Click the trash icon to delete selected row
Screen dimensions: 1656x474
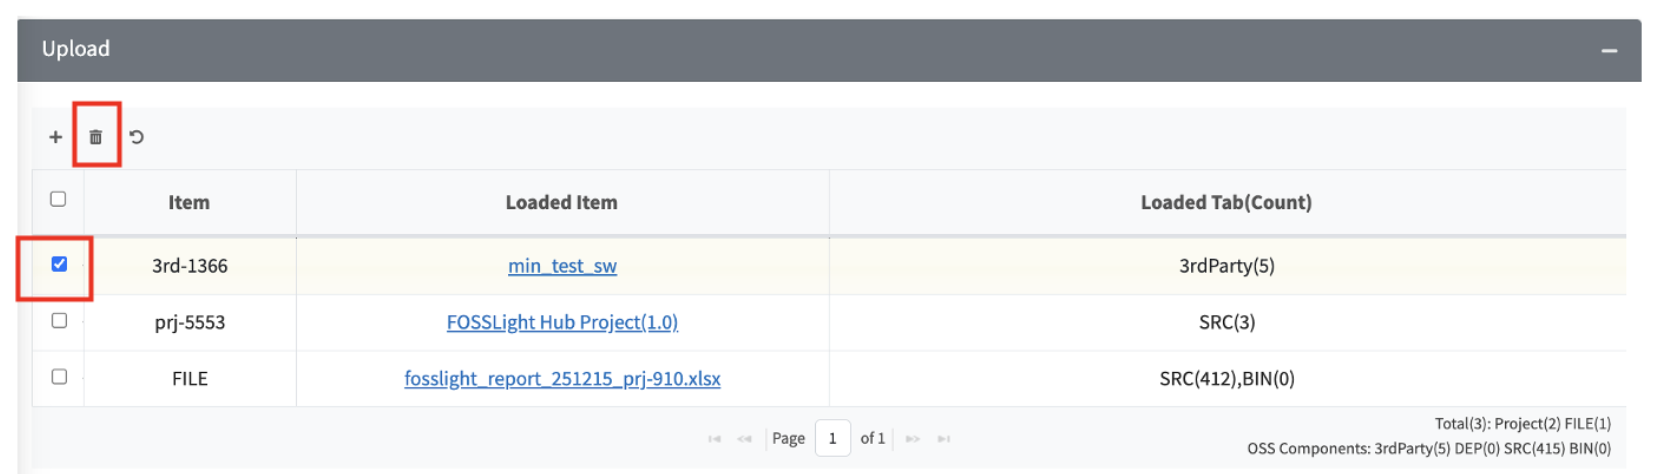tap(96, 137)
